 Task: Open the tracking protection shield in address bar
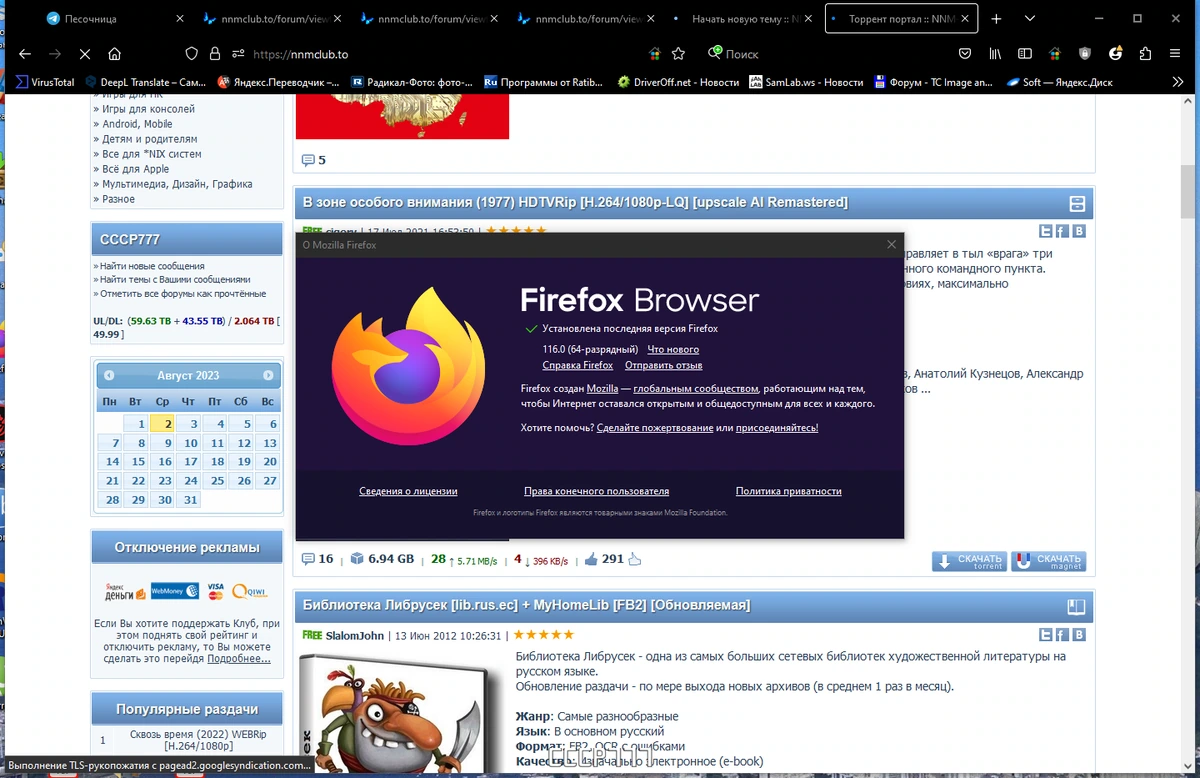[x=192, y=54]
